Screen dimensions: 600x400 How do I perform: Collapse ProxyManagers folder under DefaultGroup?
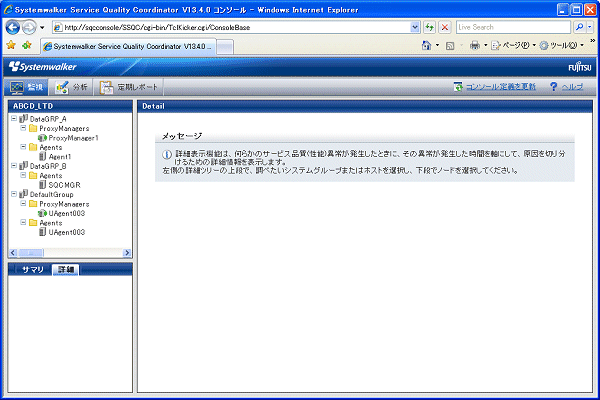pyautogui.click(x=23, y=203)
